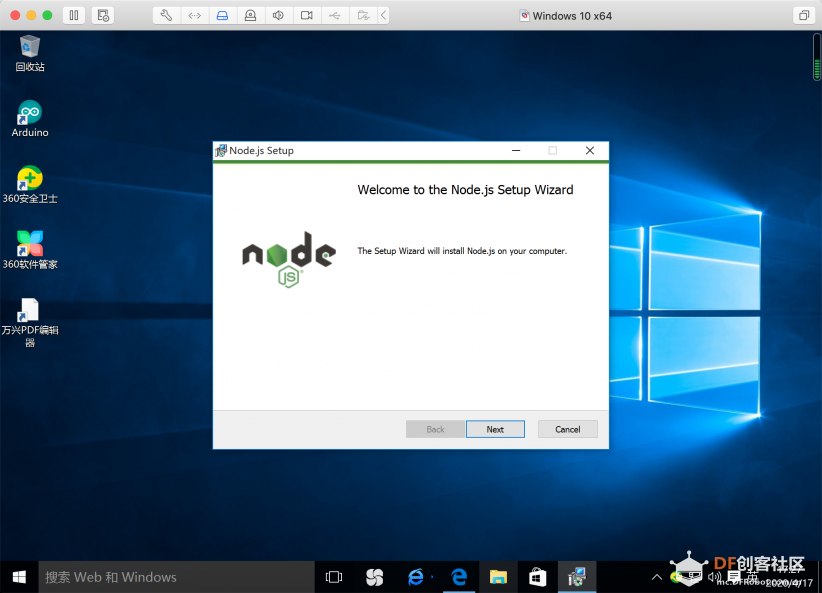Click the network adapter toolbar icon
Screen dimensions: 822x593
pos(194,15)
